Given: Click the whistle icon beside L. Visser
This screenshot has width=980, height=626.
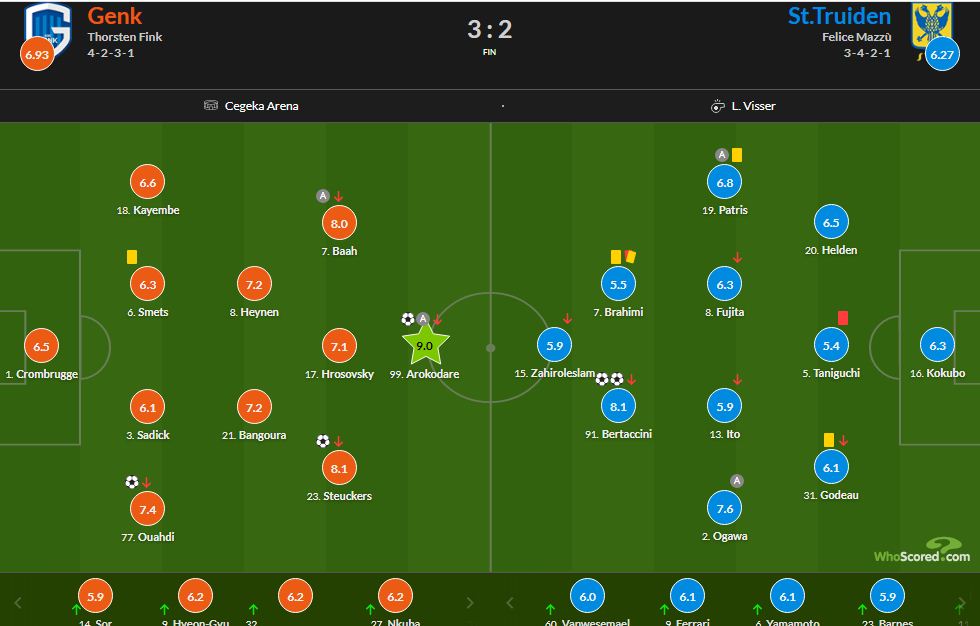Looking at the screenshot, I should click(717, 105).
